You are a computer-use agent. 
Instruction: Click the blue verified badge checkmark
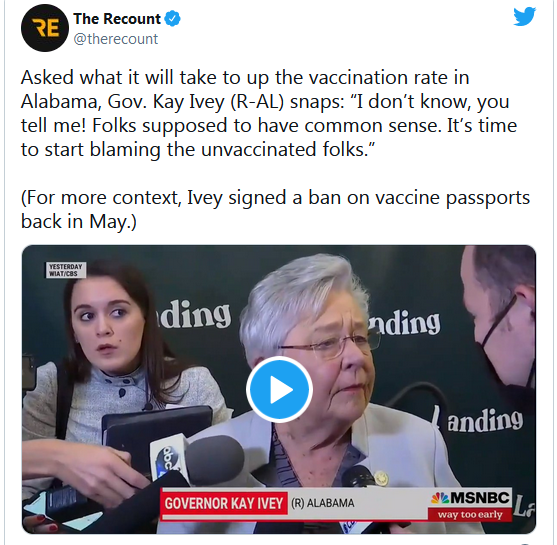tap(173, 19)
